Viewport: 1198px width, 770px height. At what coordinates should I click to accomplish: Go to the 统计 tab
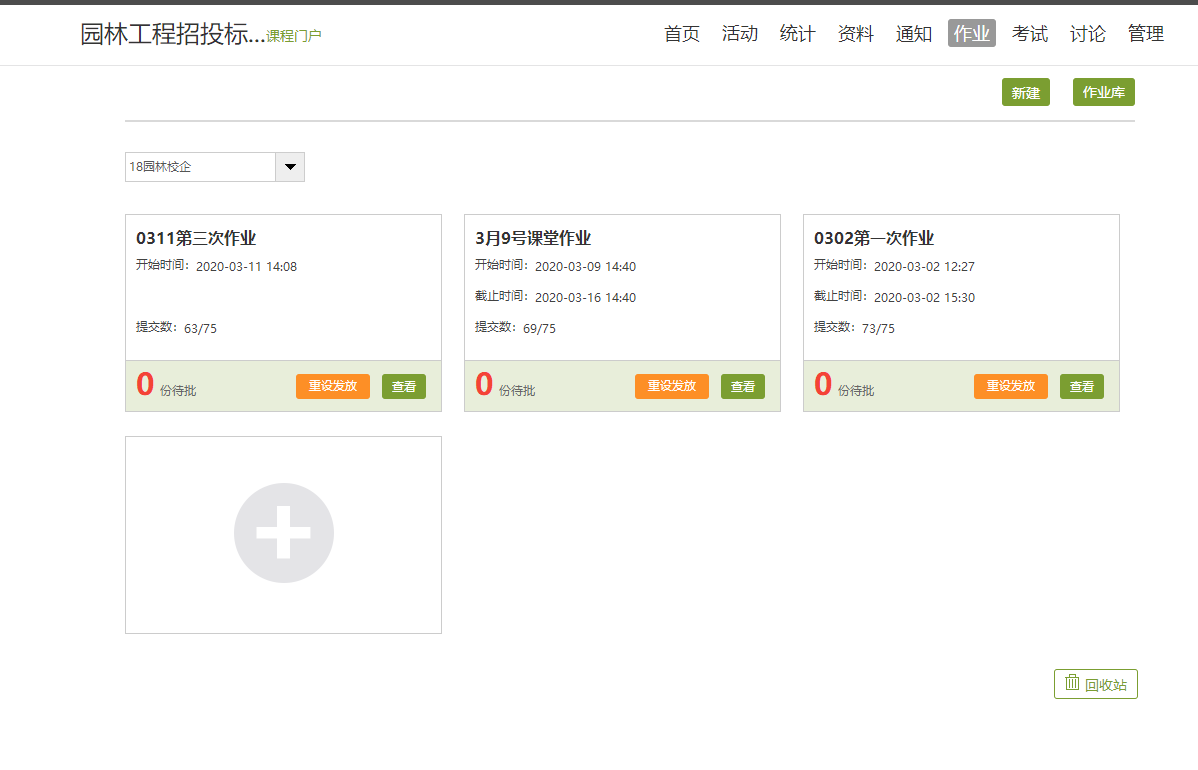(x=798, y=34)
